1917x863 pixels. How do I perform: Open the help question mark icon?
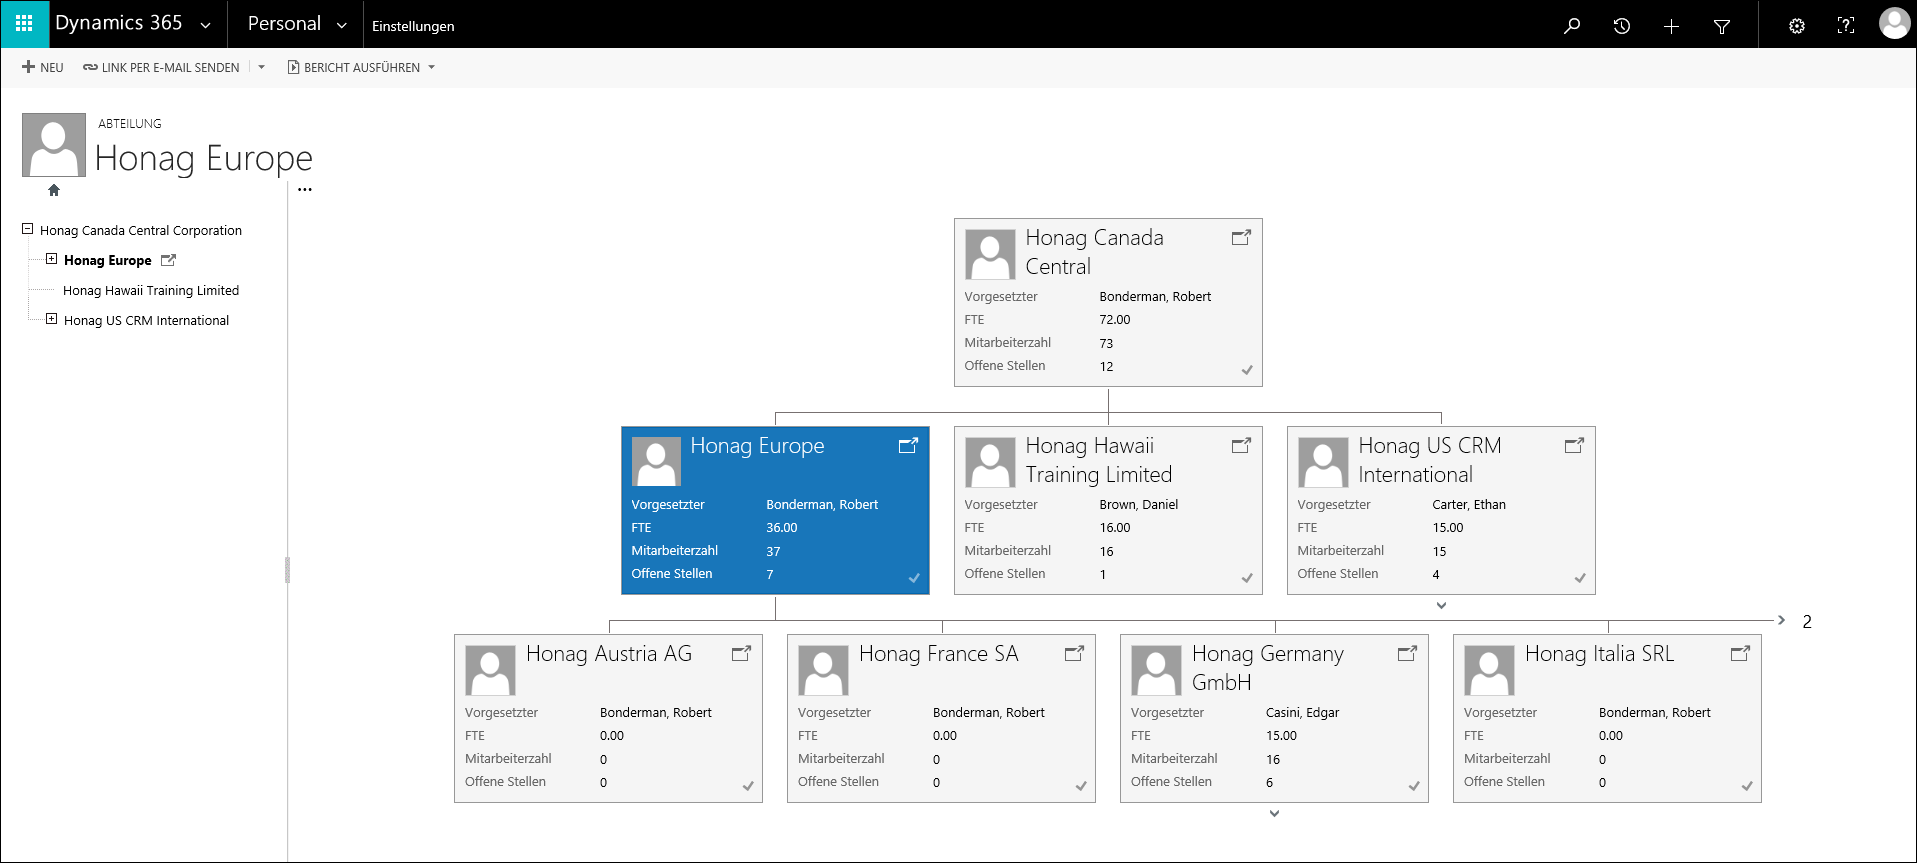(x=1846, y=26)
